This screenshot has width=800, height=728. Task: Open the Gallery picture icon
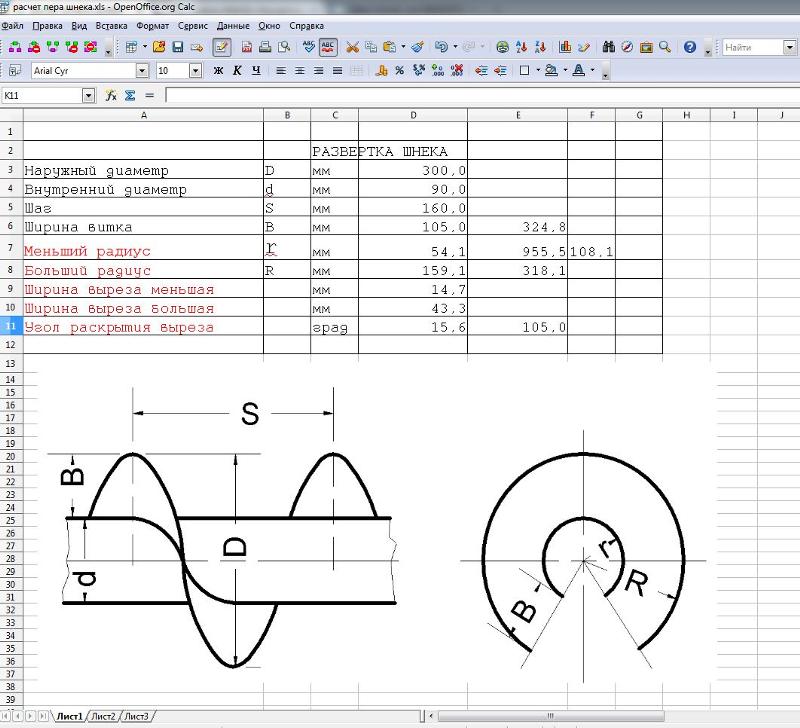646,47
